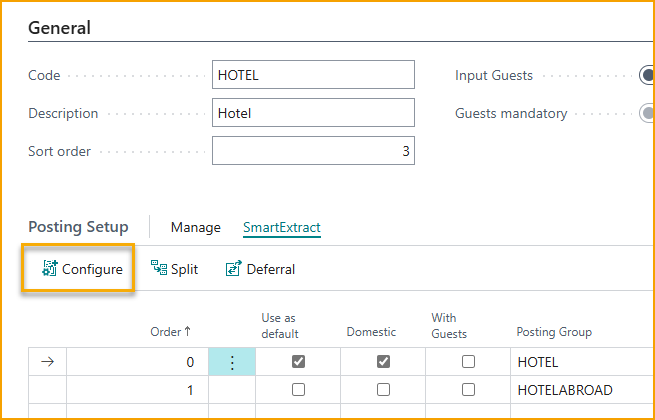
Task: Uncheck Use as default for HOTEL row
Action: pos(298,363)
